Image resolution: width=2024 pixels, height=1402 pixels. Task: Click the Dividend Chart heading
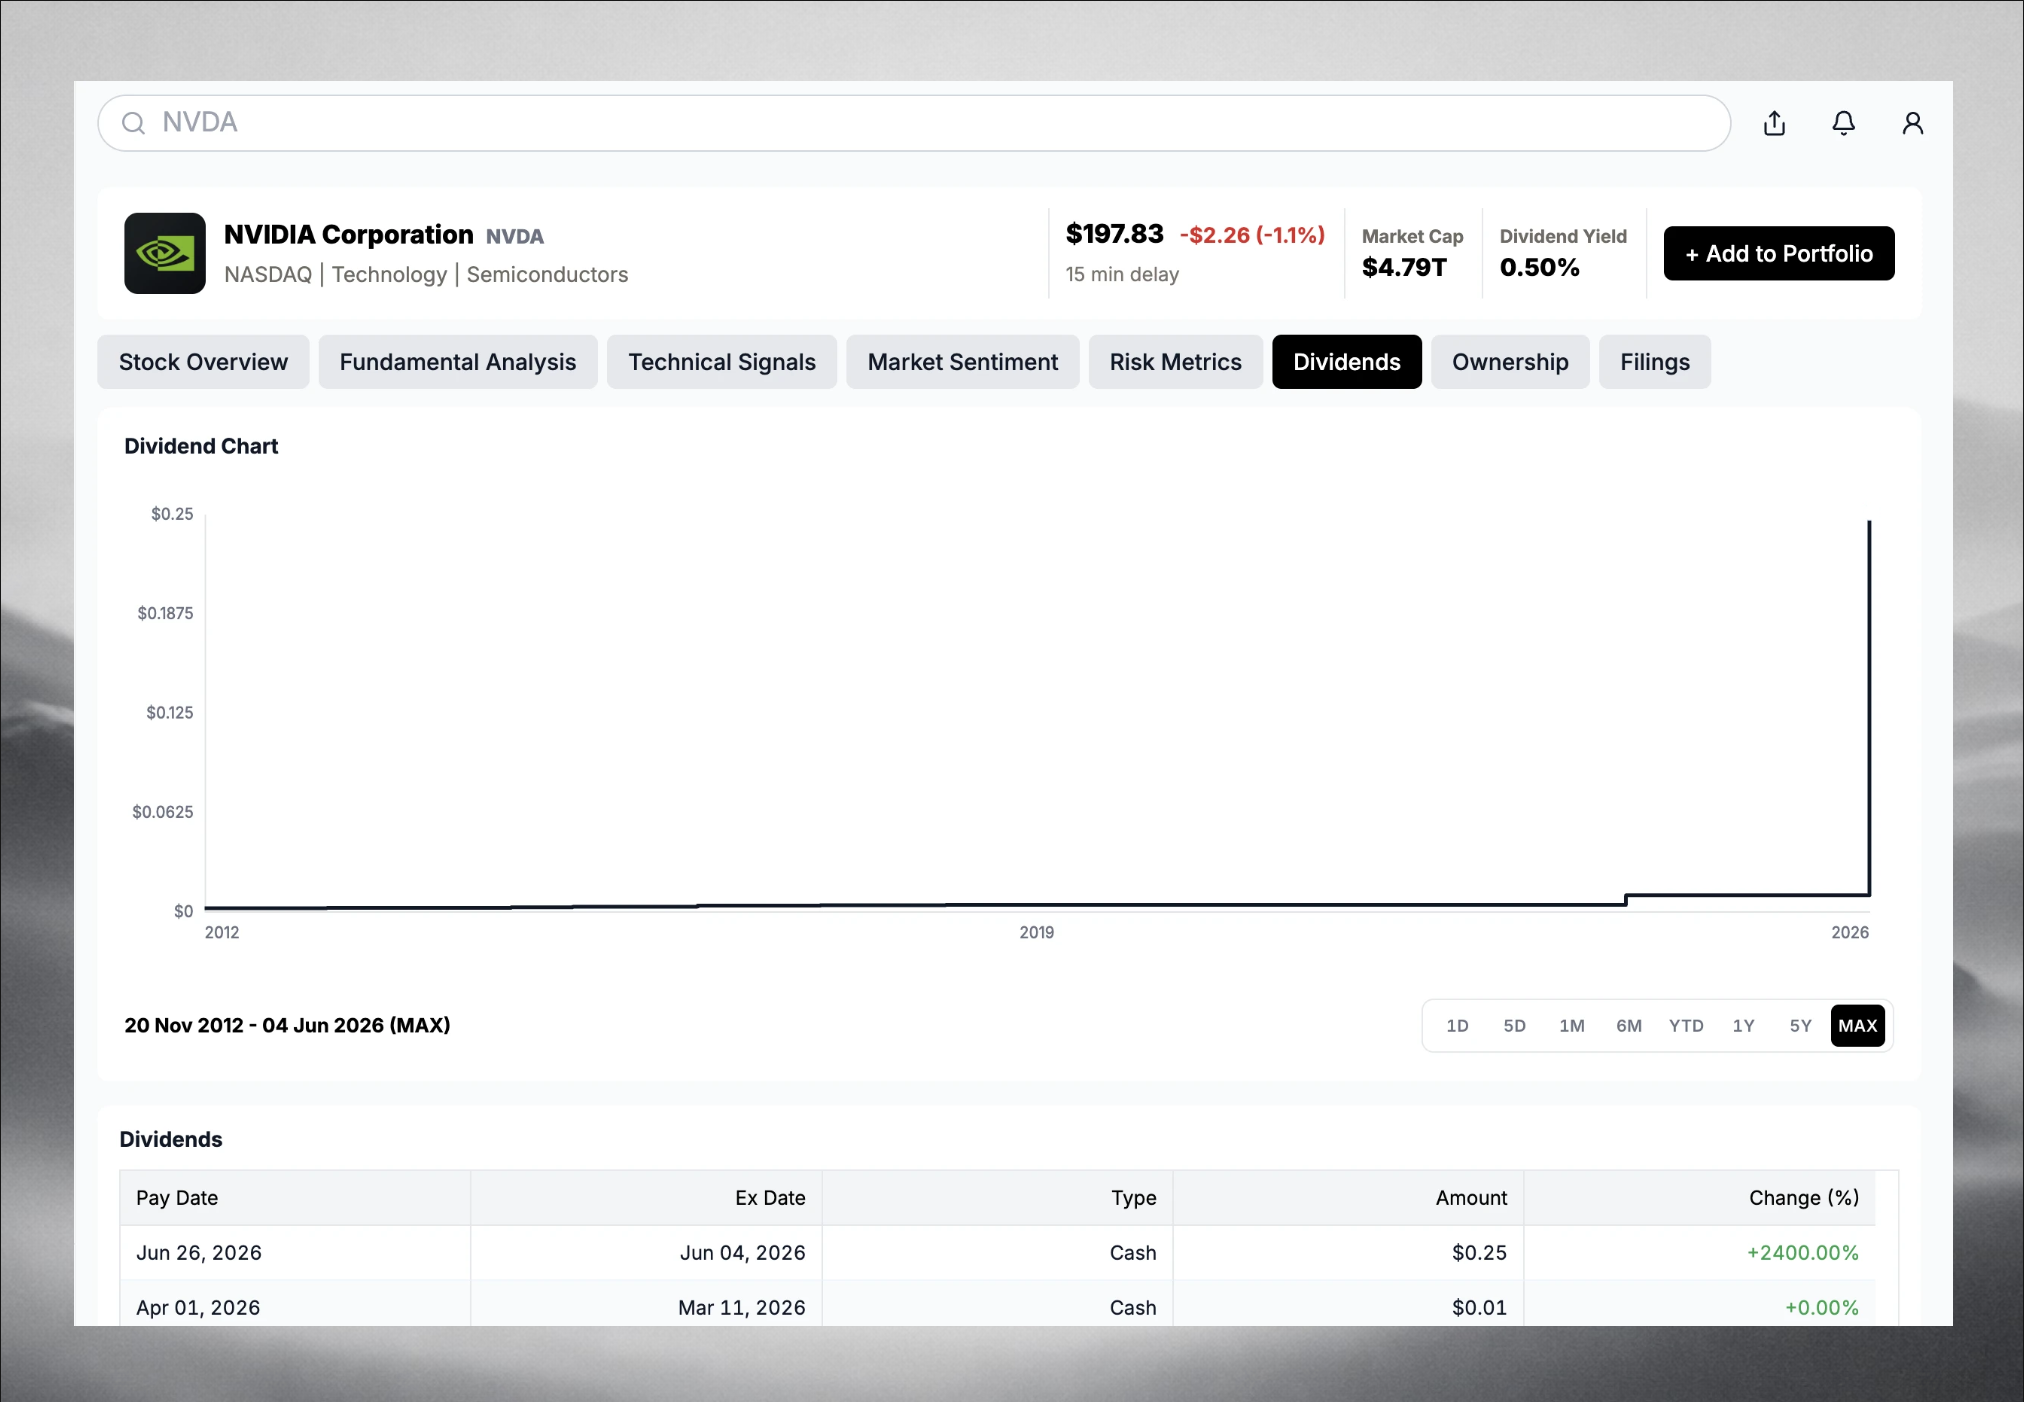point(201,446)
